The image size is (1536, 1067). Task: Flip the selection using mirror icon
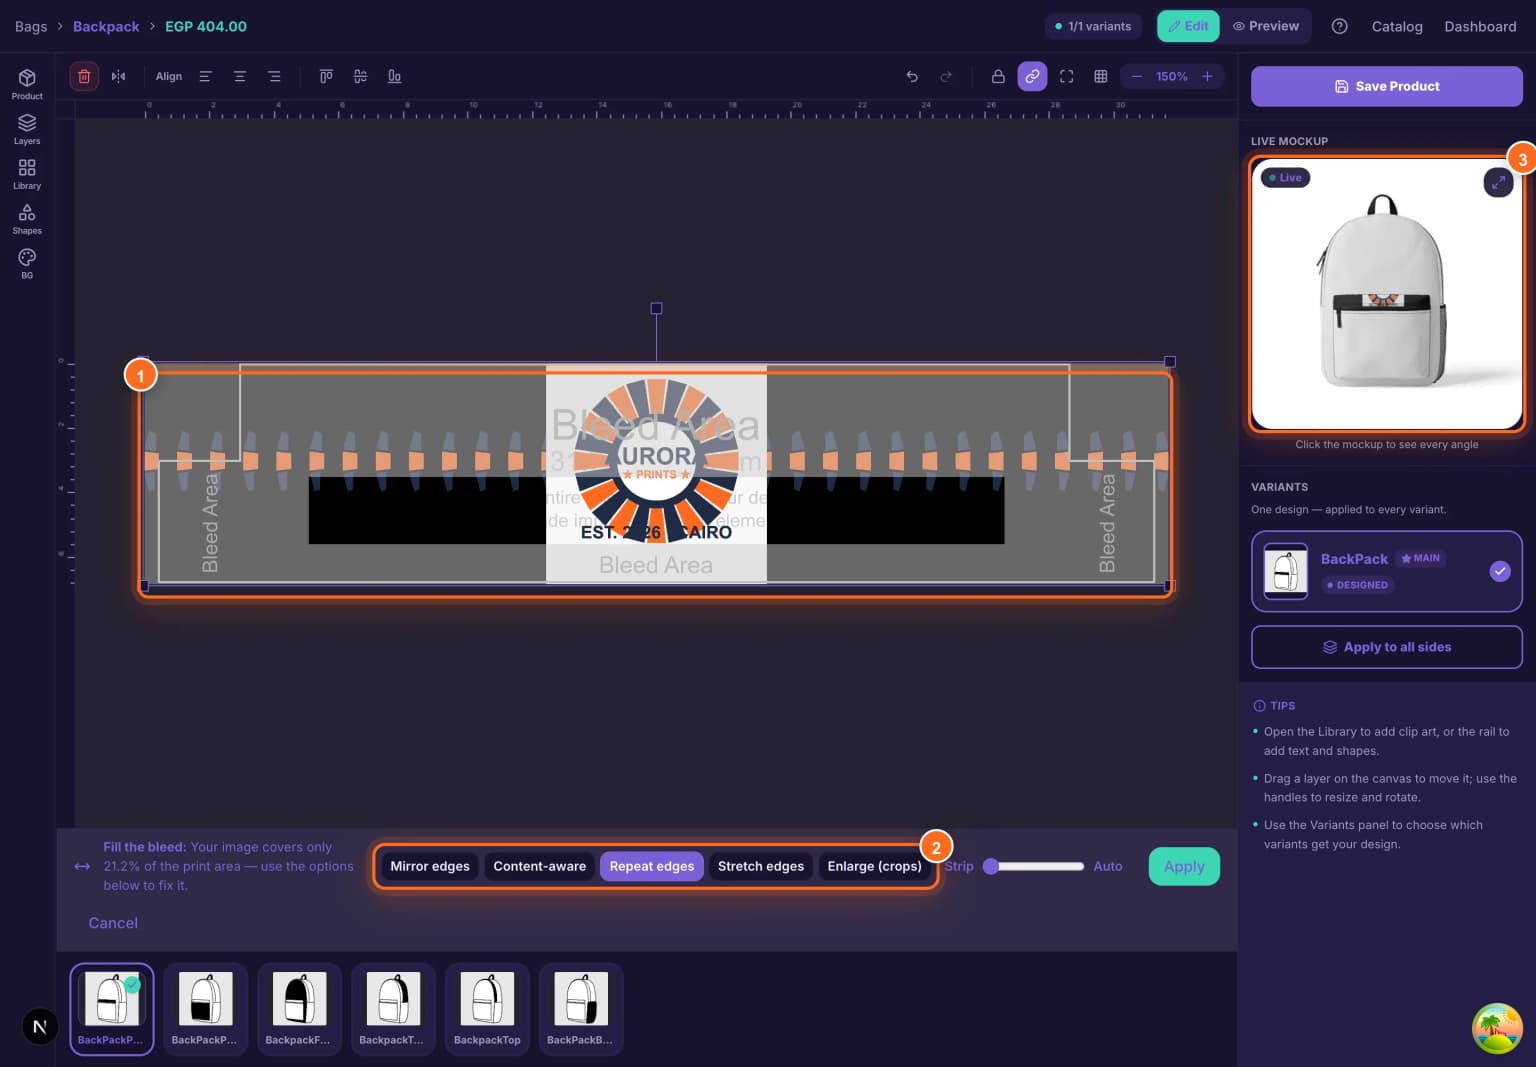(x=119, y=76)
